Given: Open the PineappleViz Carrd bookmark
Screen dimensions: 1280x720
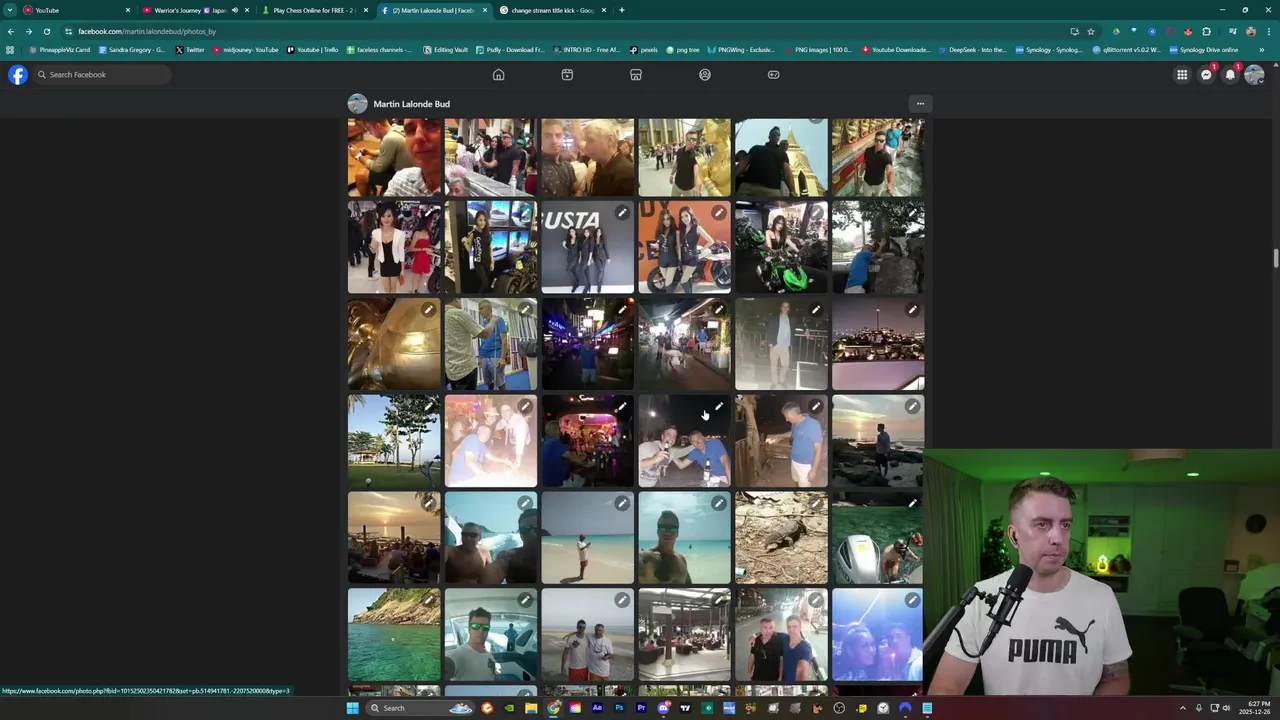Looking at the screenshot, I should click(60, 50).
